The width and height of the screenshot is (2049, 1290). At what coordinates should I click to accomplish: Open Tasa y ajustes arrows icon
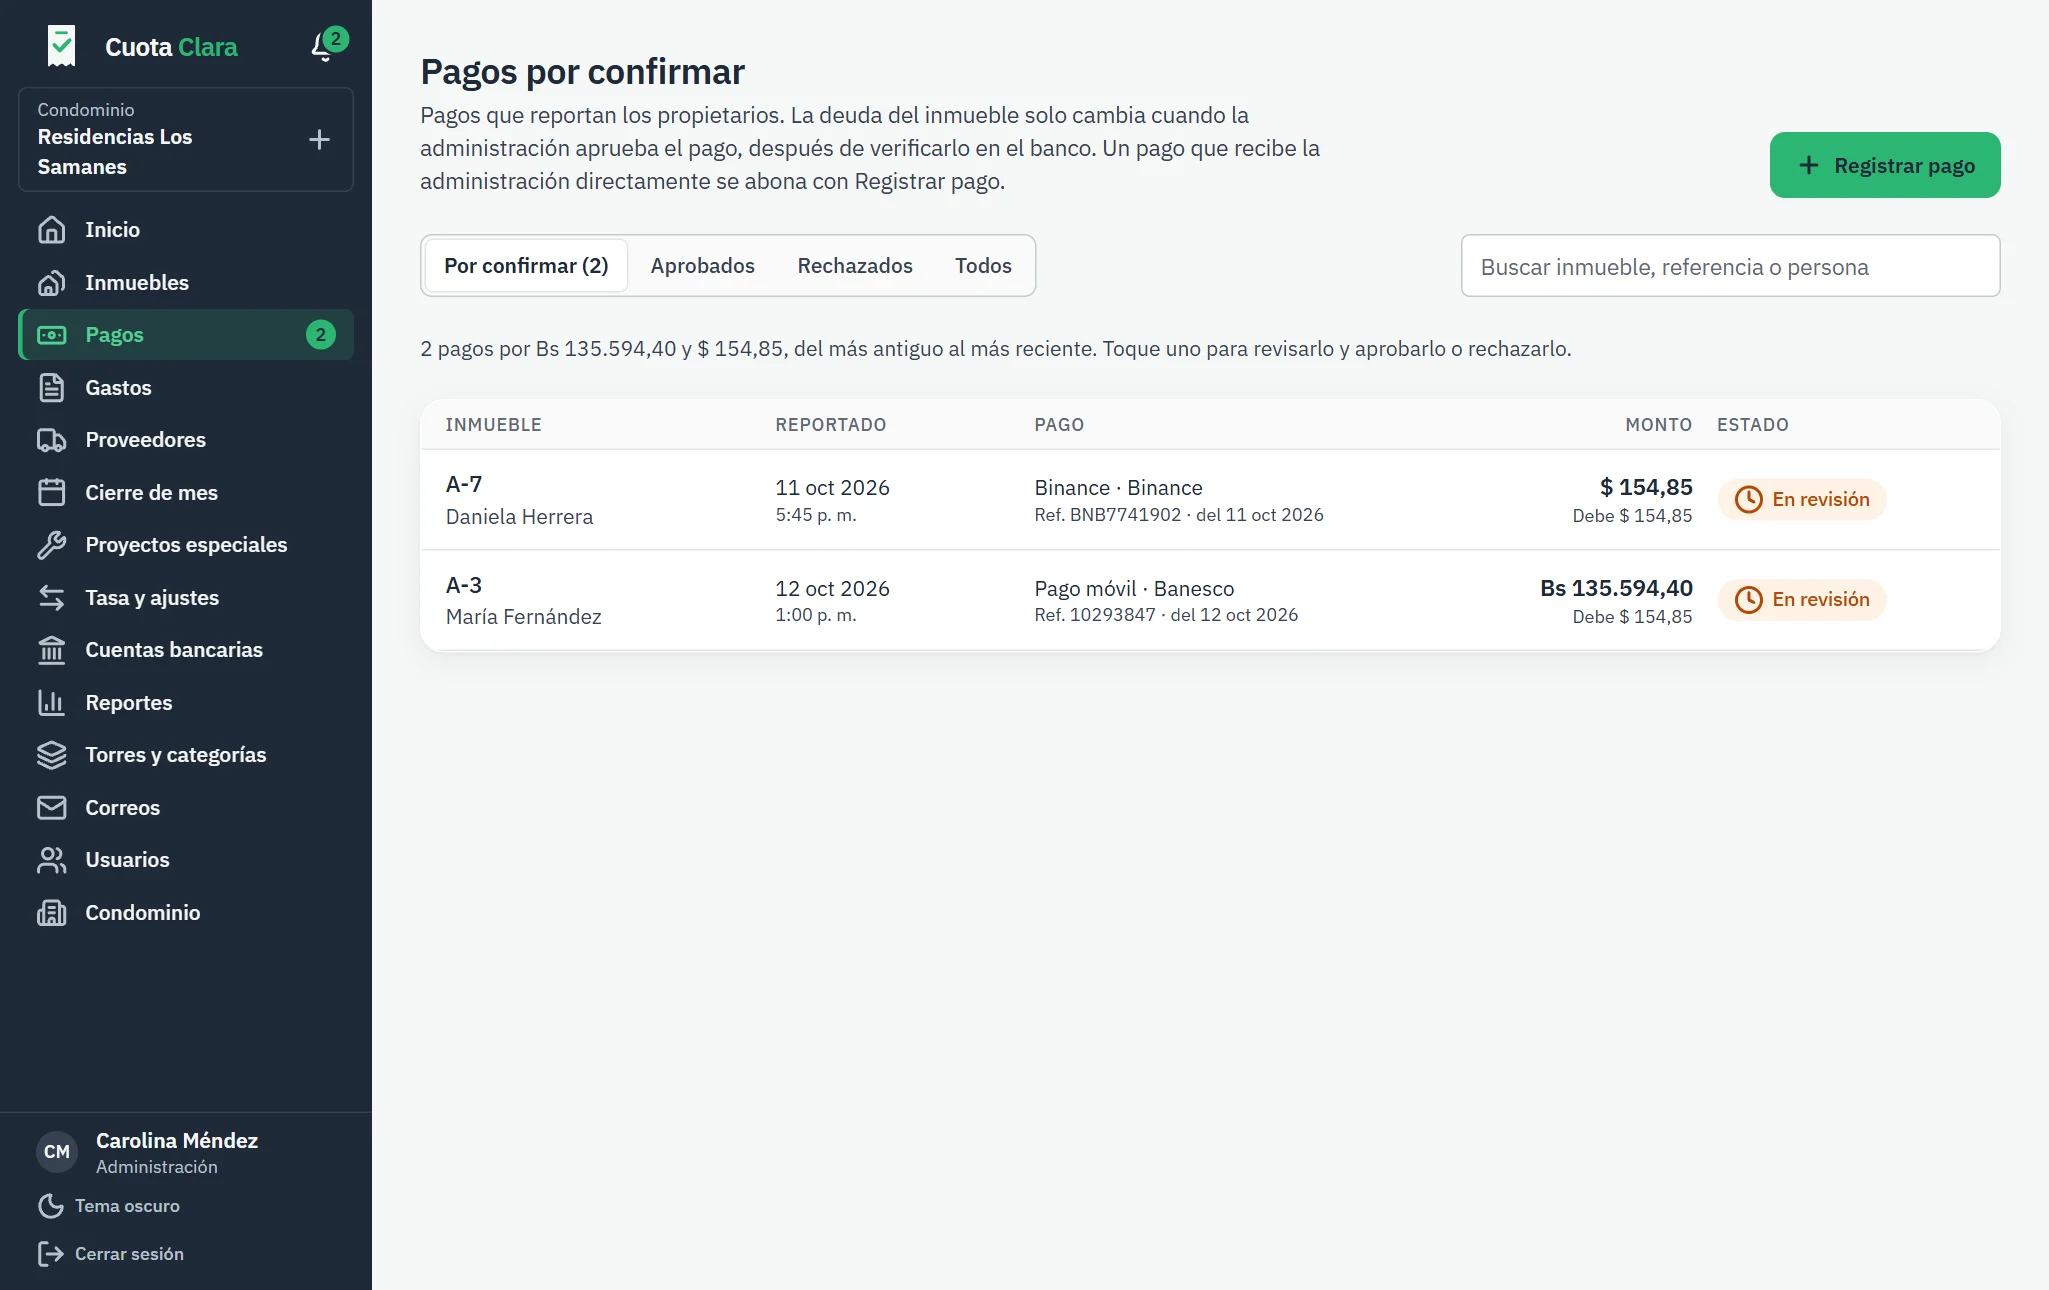(52, 598)
